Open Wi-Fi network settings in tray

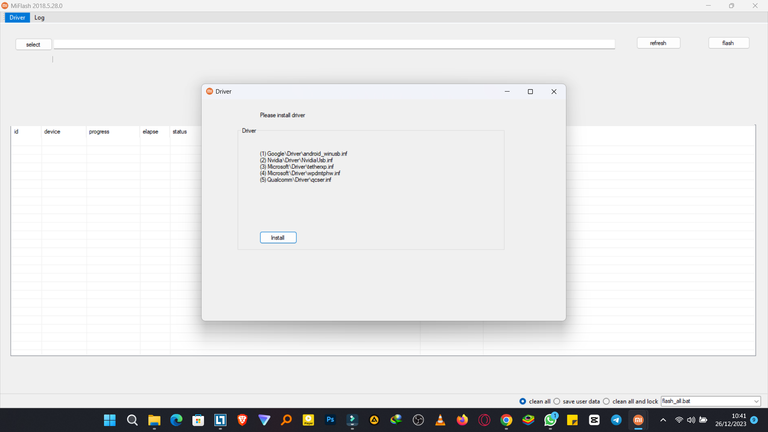(679, 420)
